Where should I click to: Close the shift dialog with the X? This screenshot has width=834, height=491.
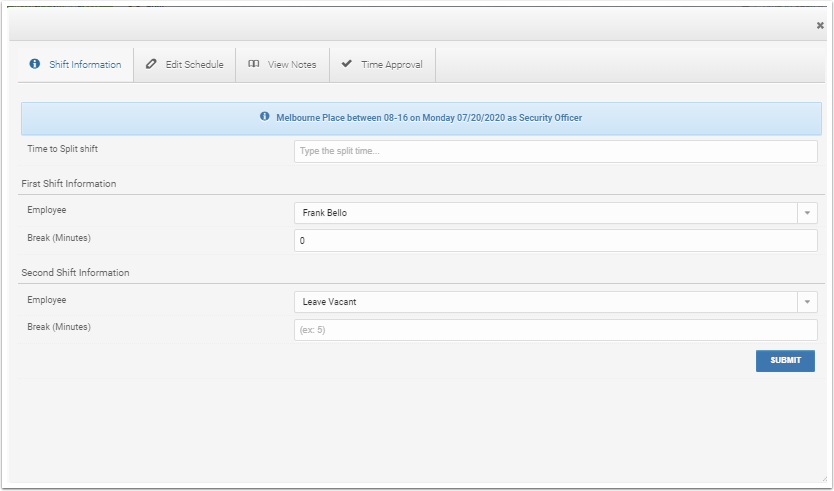(x=820, y=26)
